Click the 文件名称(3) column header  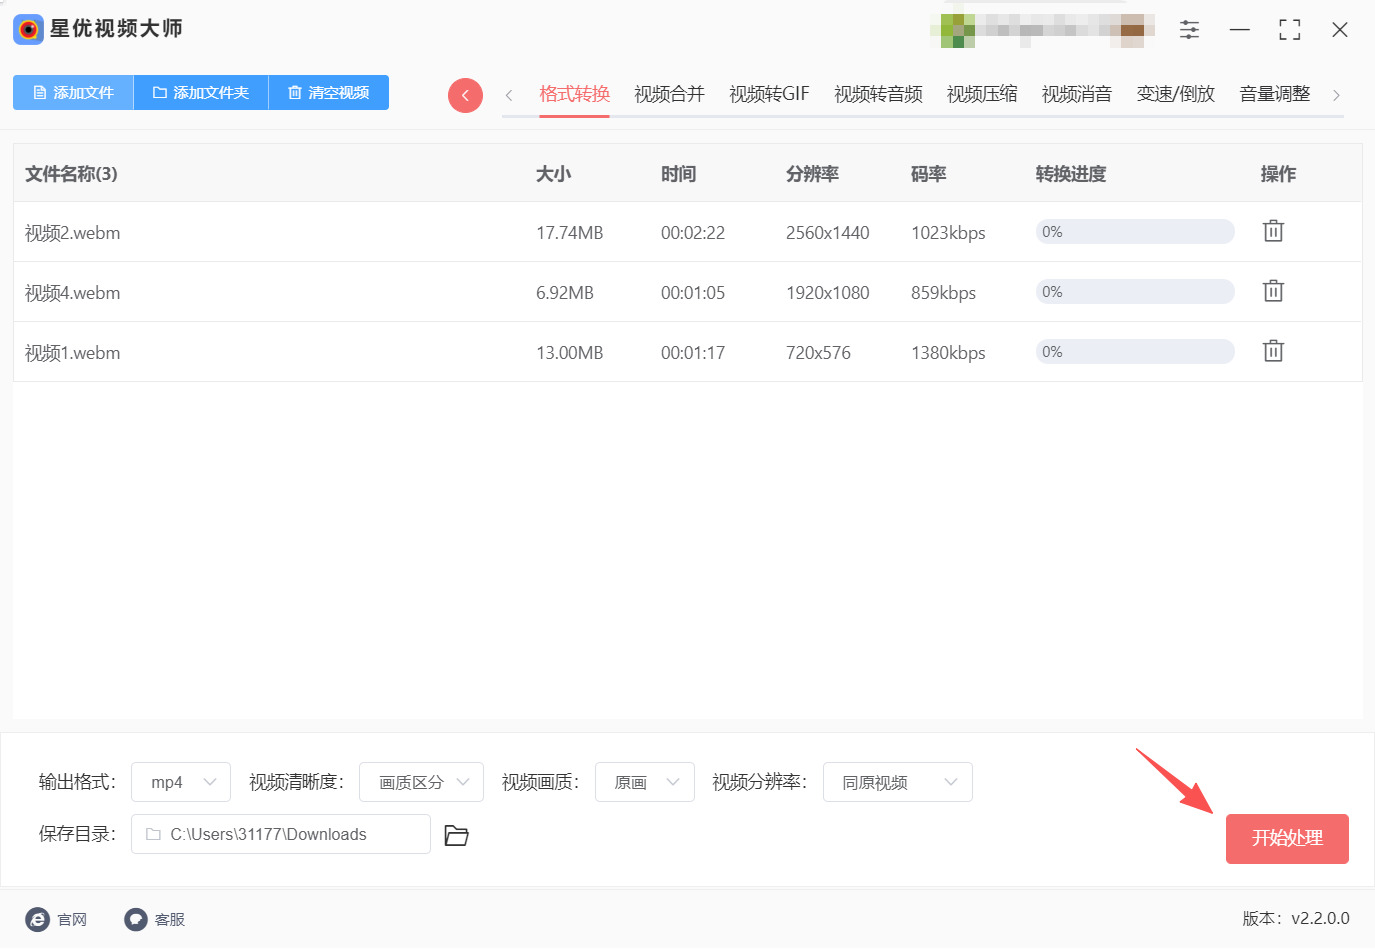point(71,174)
